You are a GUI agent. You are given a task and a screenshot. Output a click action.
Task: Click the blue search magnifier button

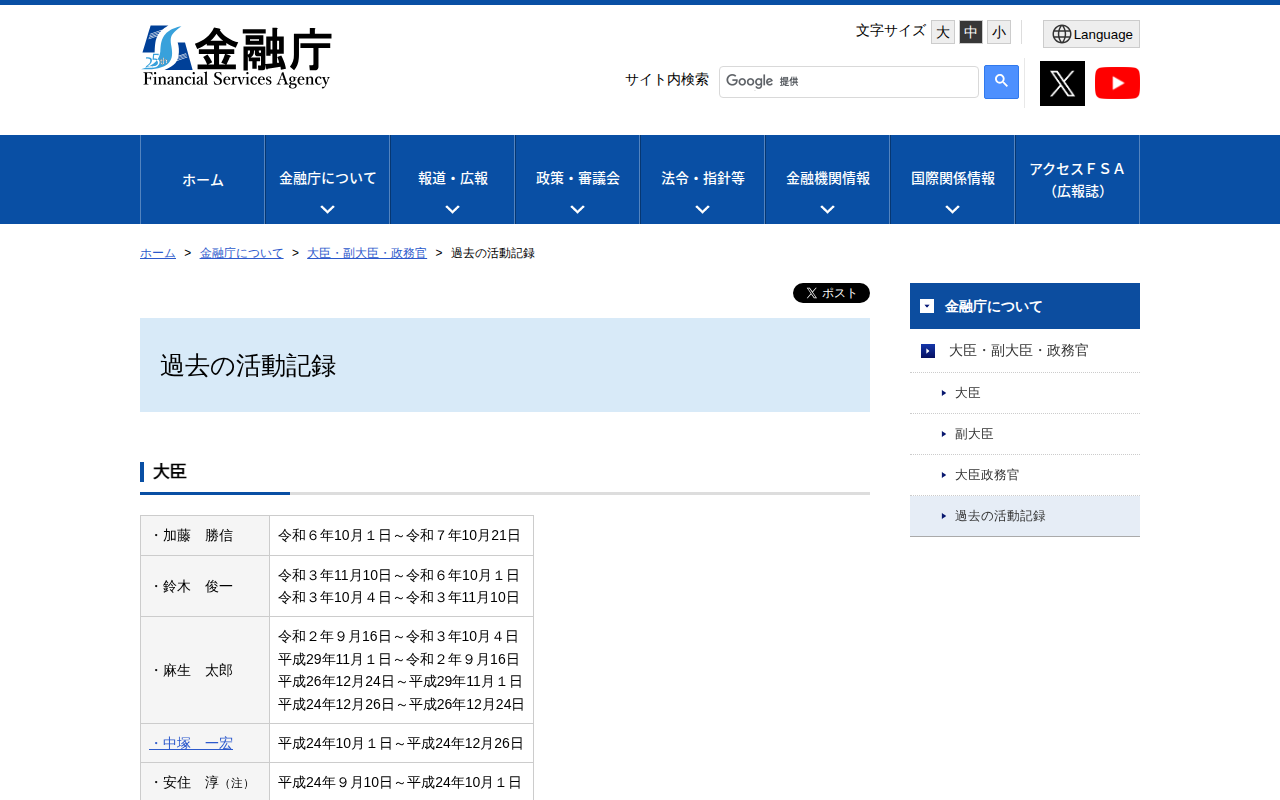coord(1001,82)
